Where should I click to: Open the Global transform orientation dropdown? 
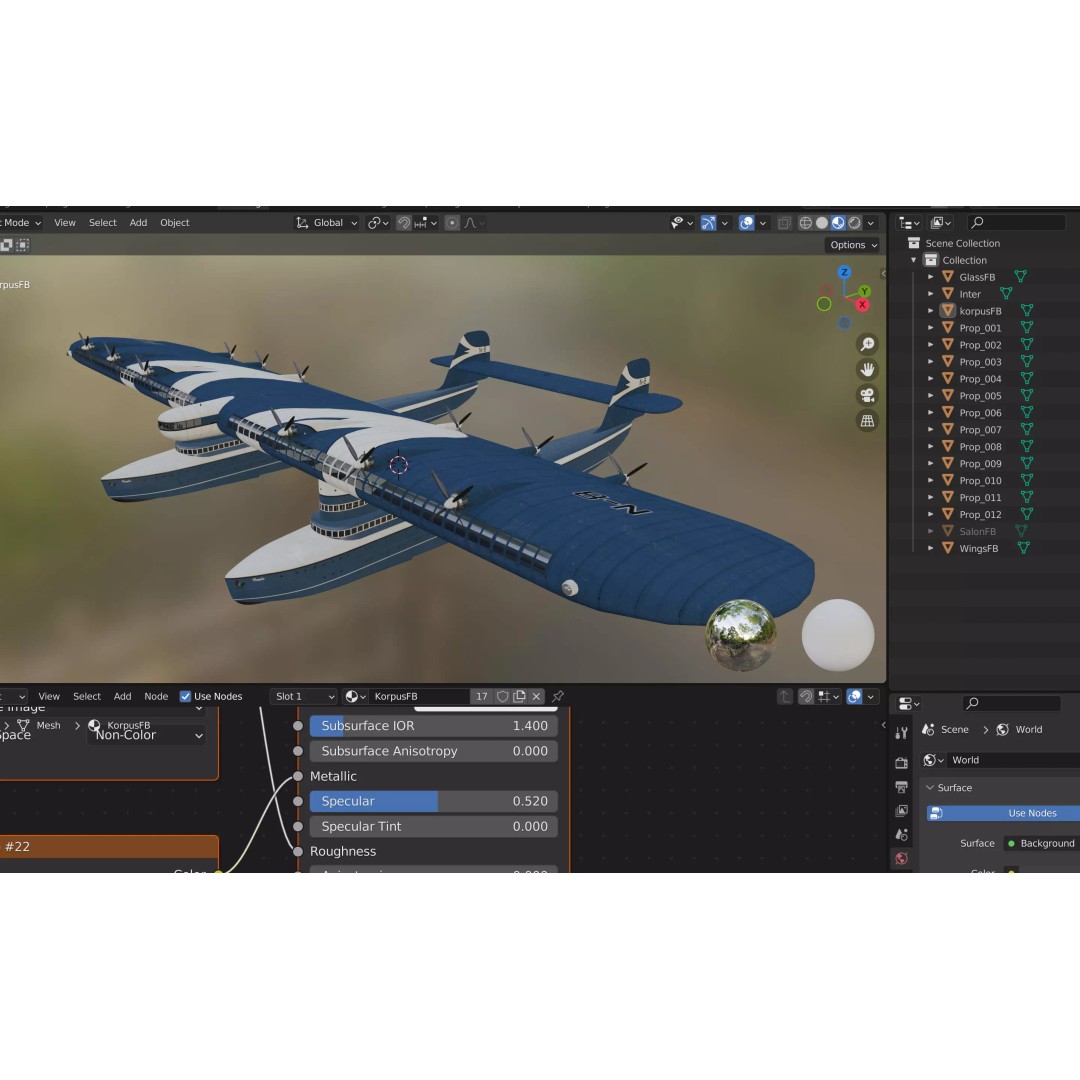click(x=326, y=222)
